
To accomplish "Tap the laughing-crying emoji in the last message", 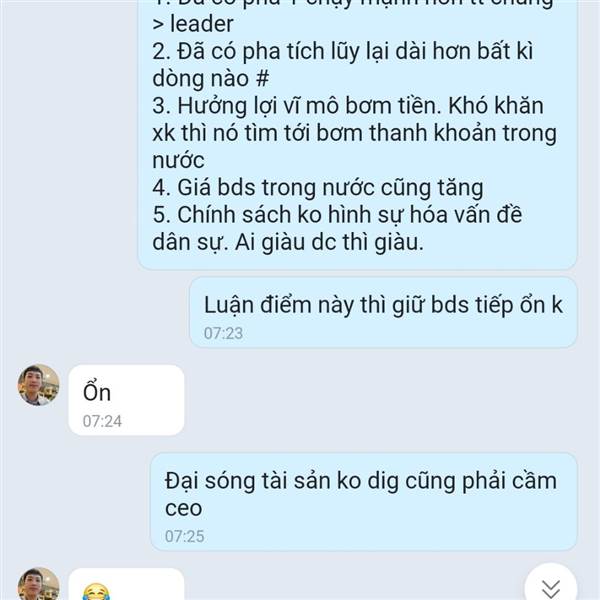I will tap(96, 592).
